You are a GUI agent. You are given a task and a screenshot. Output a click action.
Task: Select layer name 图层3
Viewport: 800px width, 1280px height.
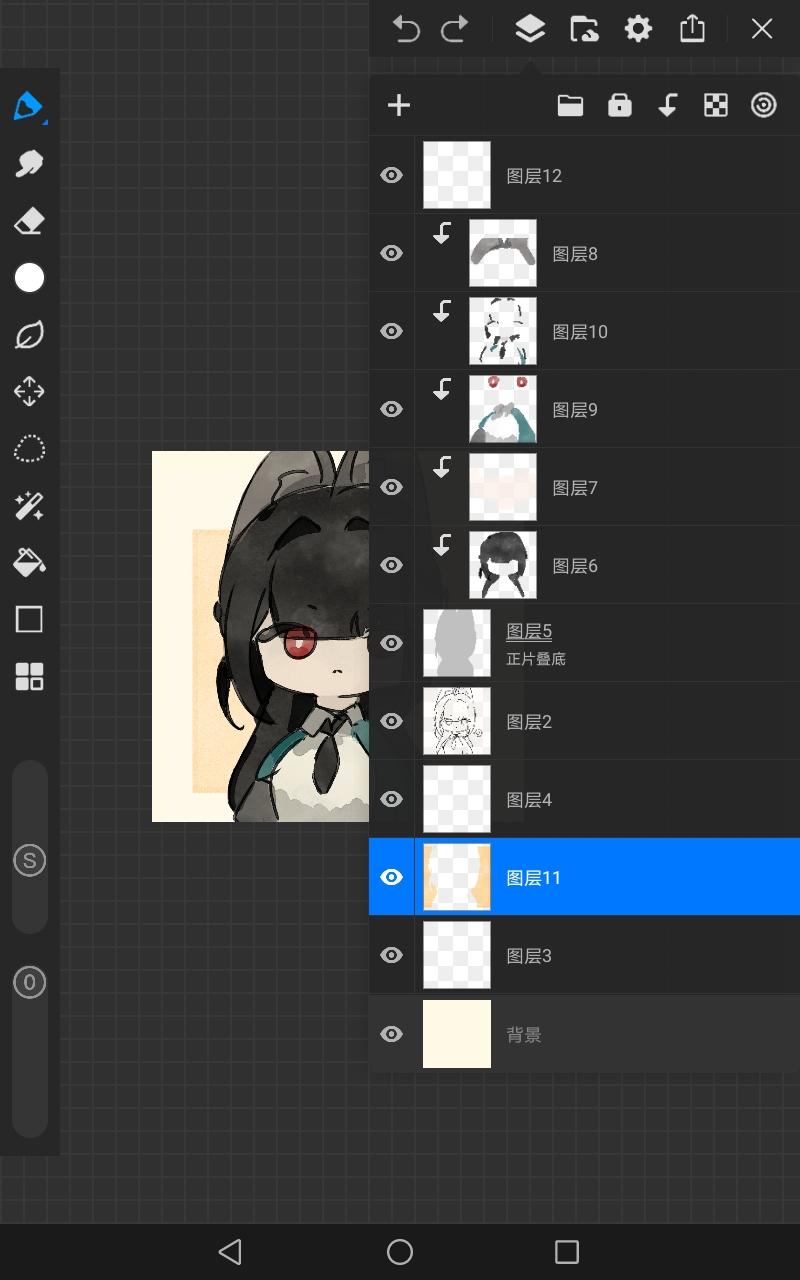tap(529, 956)
